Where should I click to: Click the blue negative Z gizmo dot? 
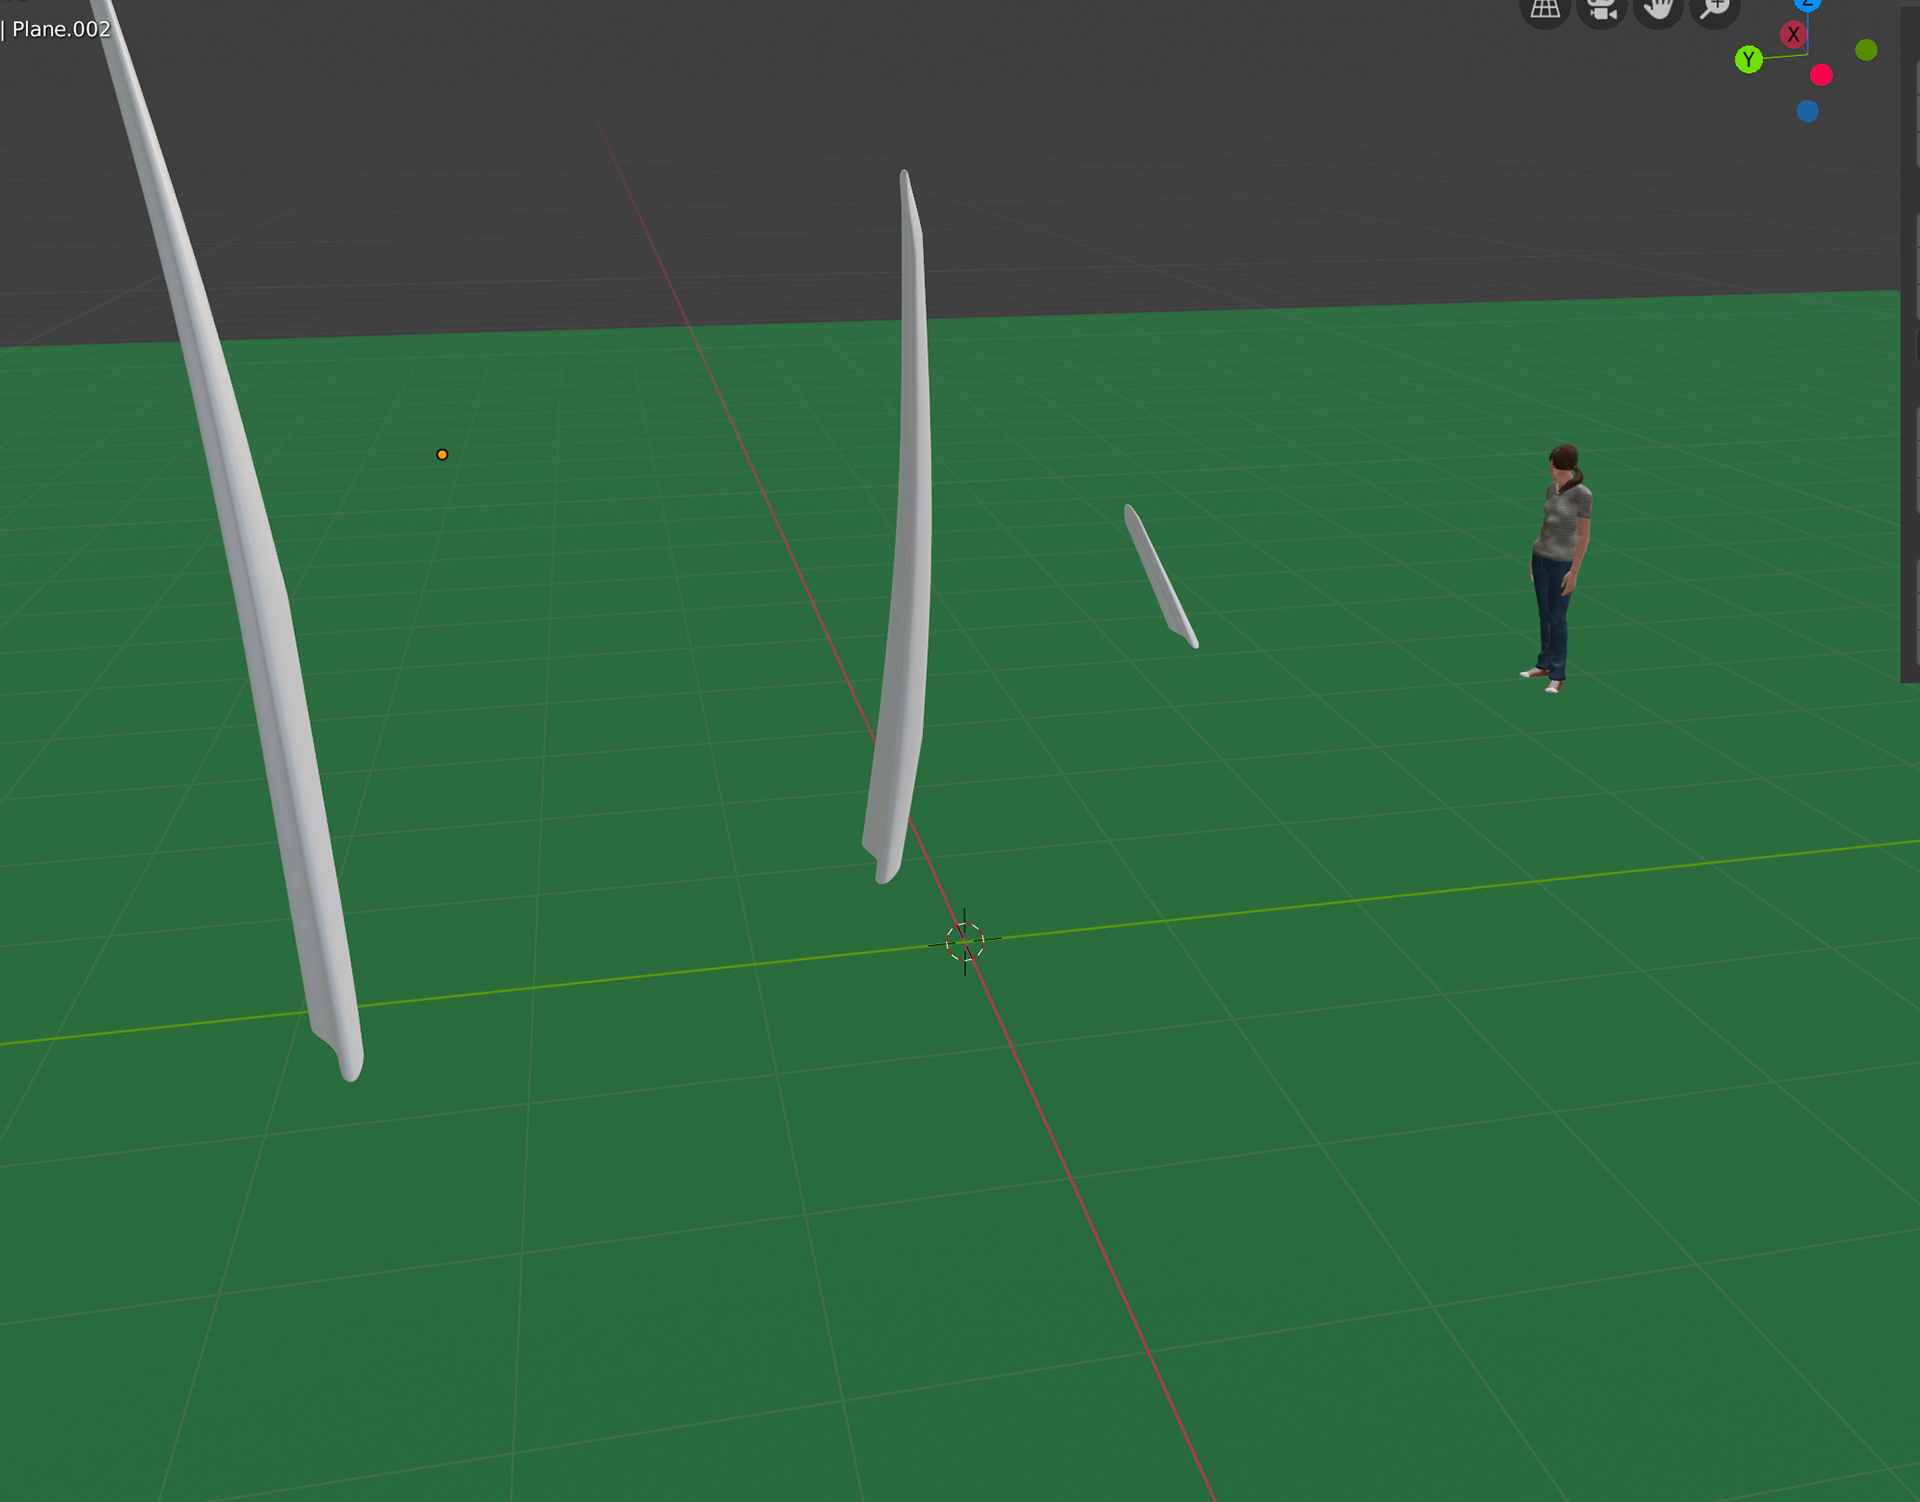click(1807, 111)
